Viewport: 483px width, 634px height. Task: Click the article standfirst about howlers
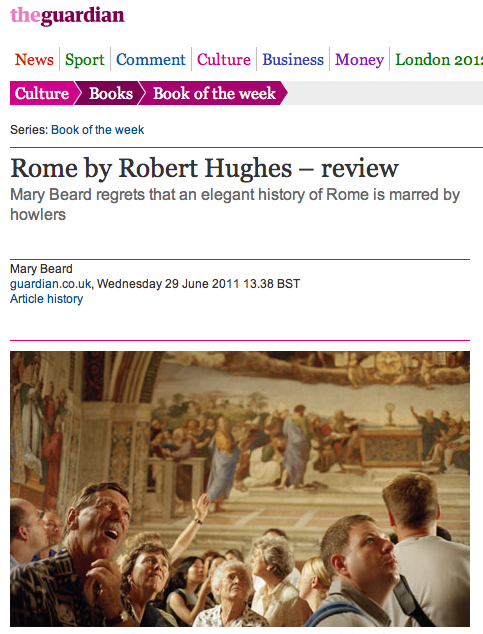click(235, 205)
